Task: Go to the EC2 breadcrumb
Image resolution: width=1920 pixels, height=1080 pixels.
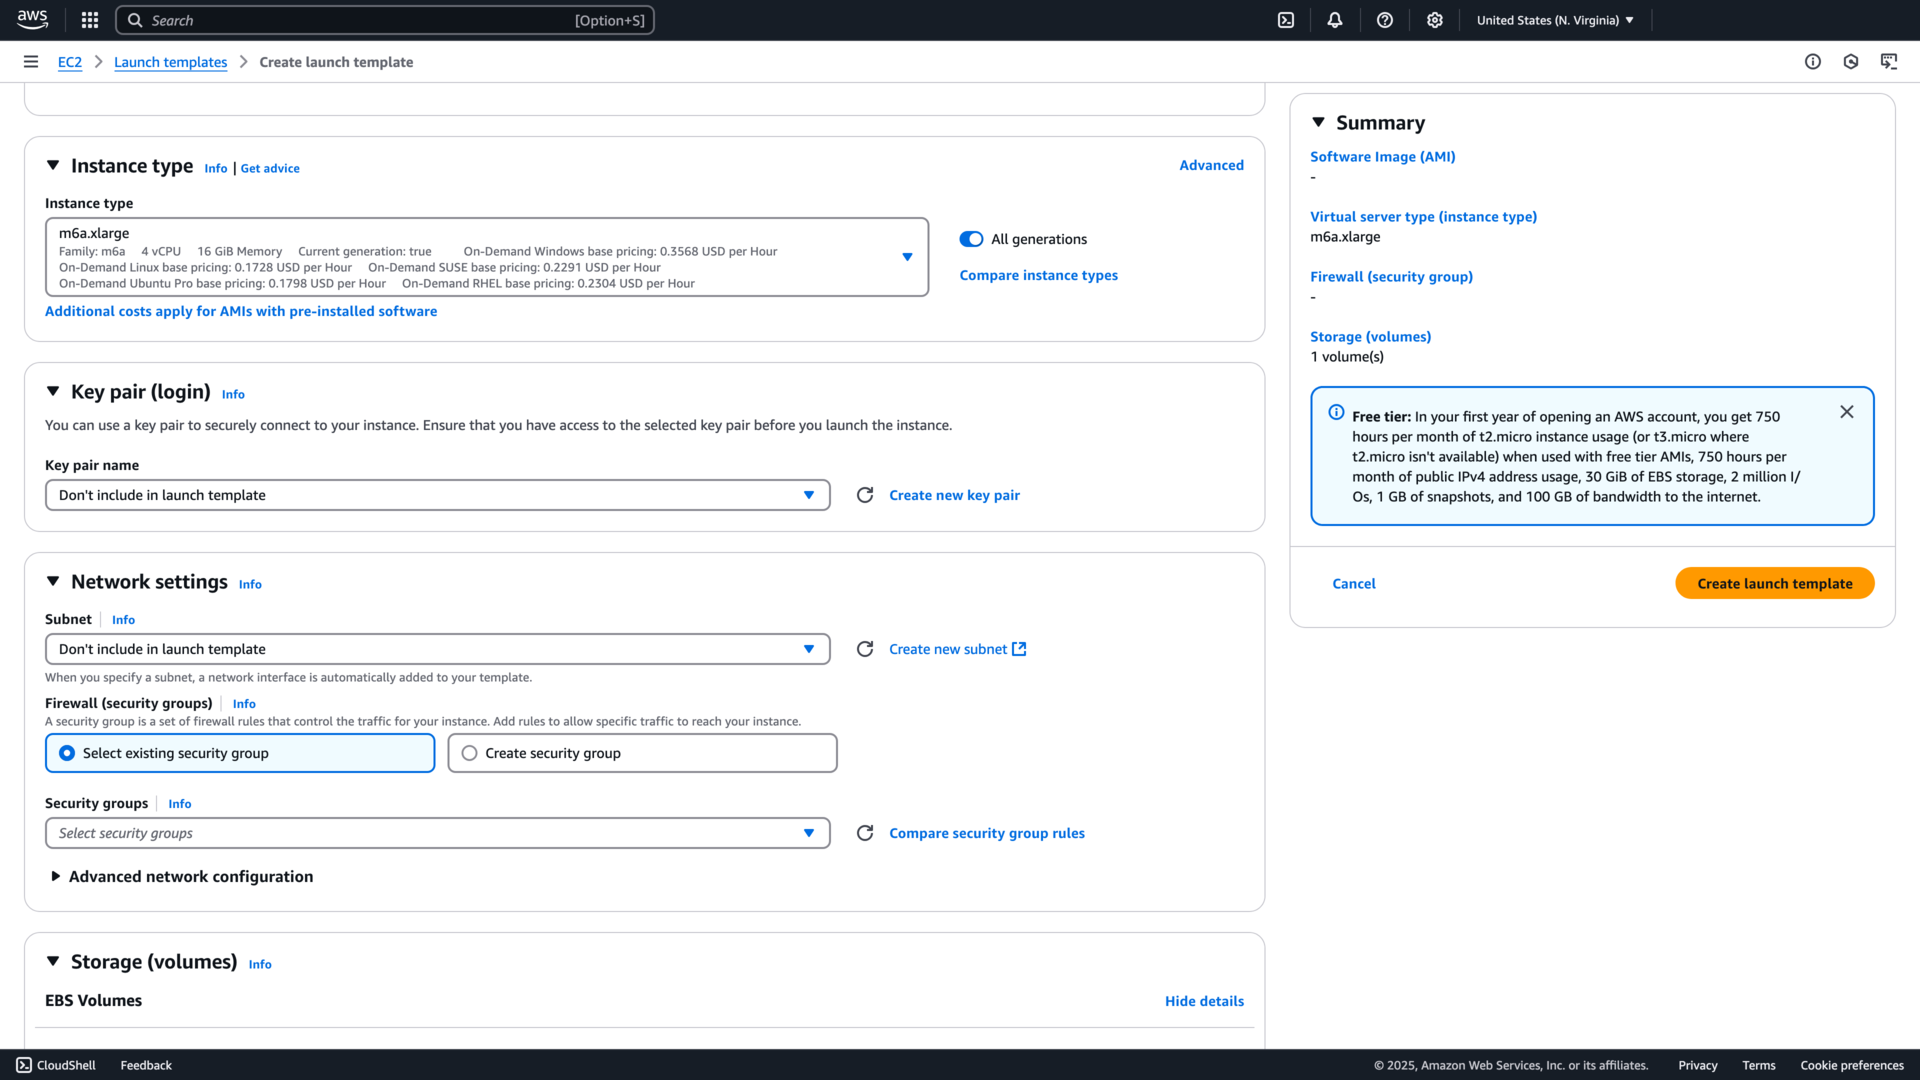Action: click(70, 62)
